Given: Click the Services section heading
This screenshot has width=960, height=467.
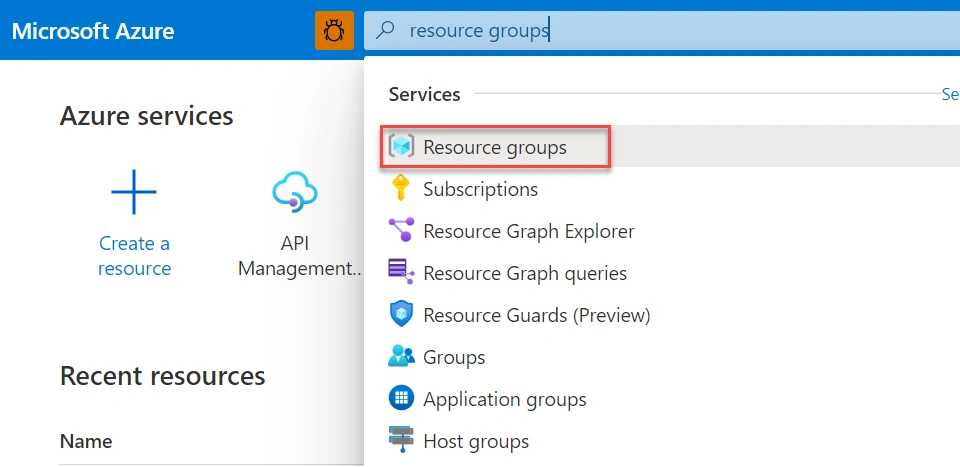Looking at the screenshot, I should click(x=424, y=94).
